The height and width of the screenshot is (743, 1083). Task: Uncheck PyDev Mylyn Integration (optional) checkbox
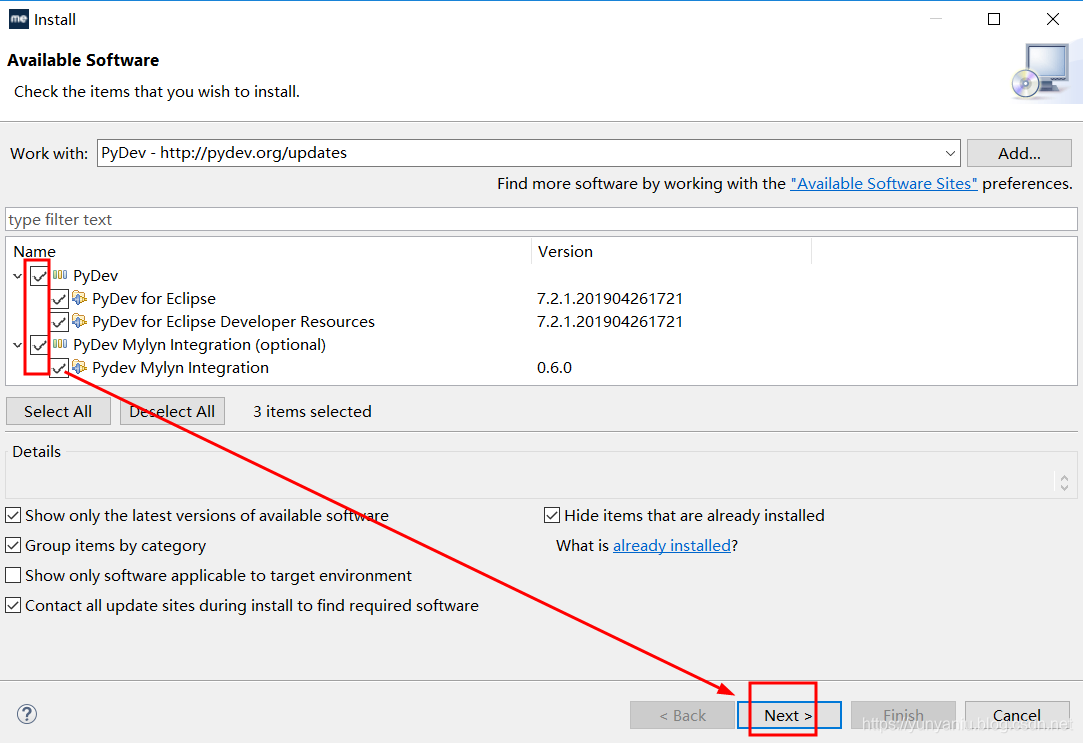39,345
